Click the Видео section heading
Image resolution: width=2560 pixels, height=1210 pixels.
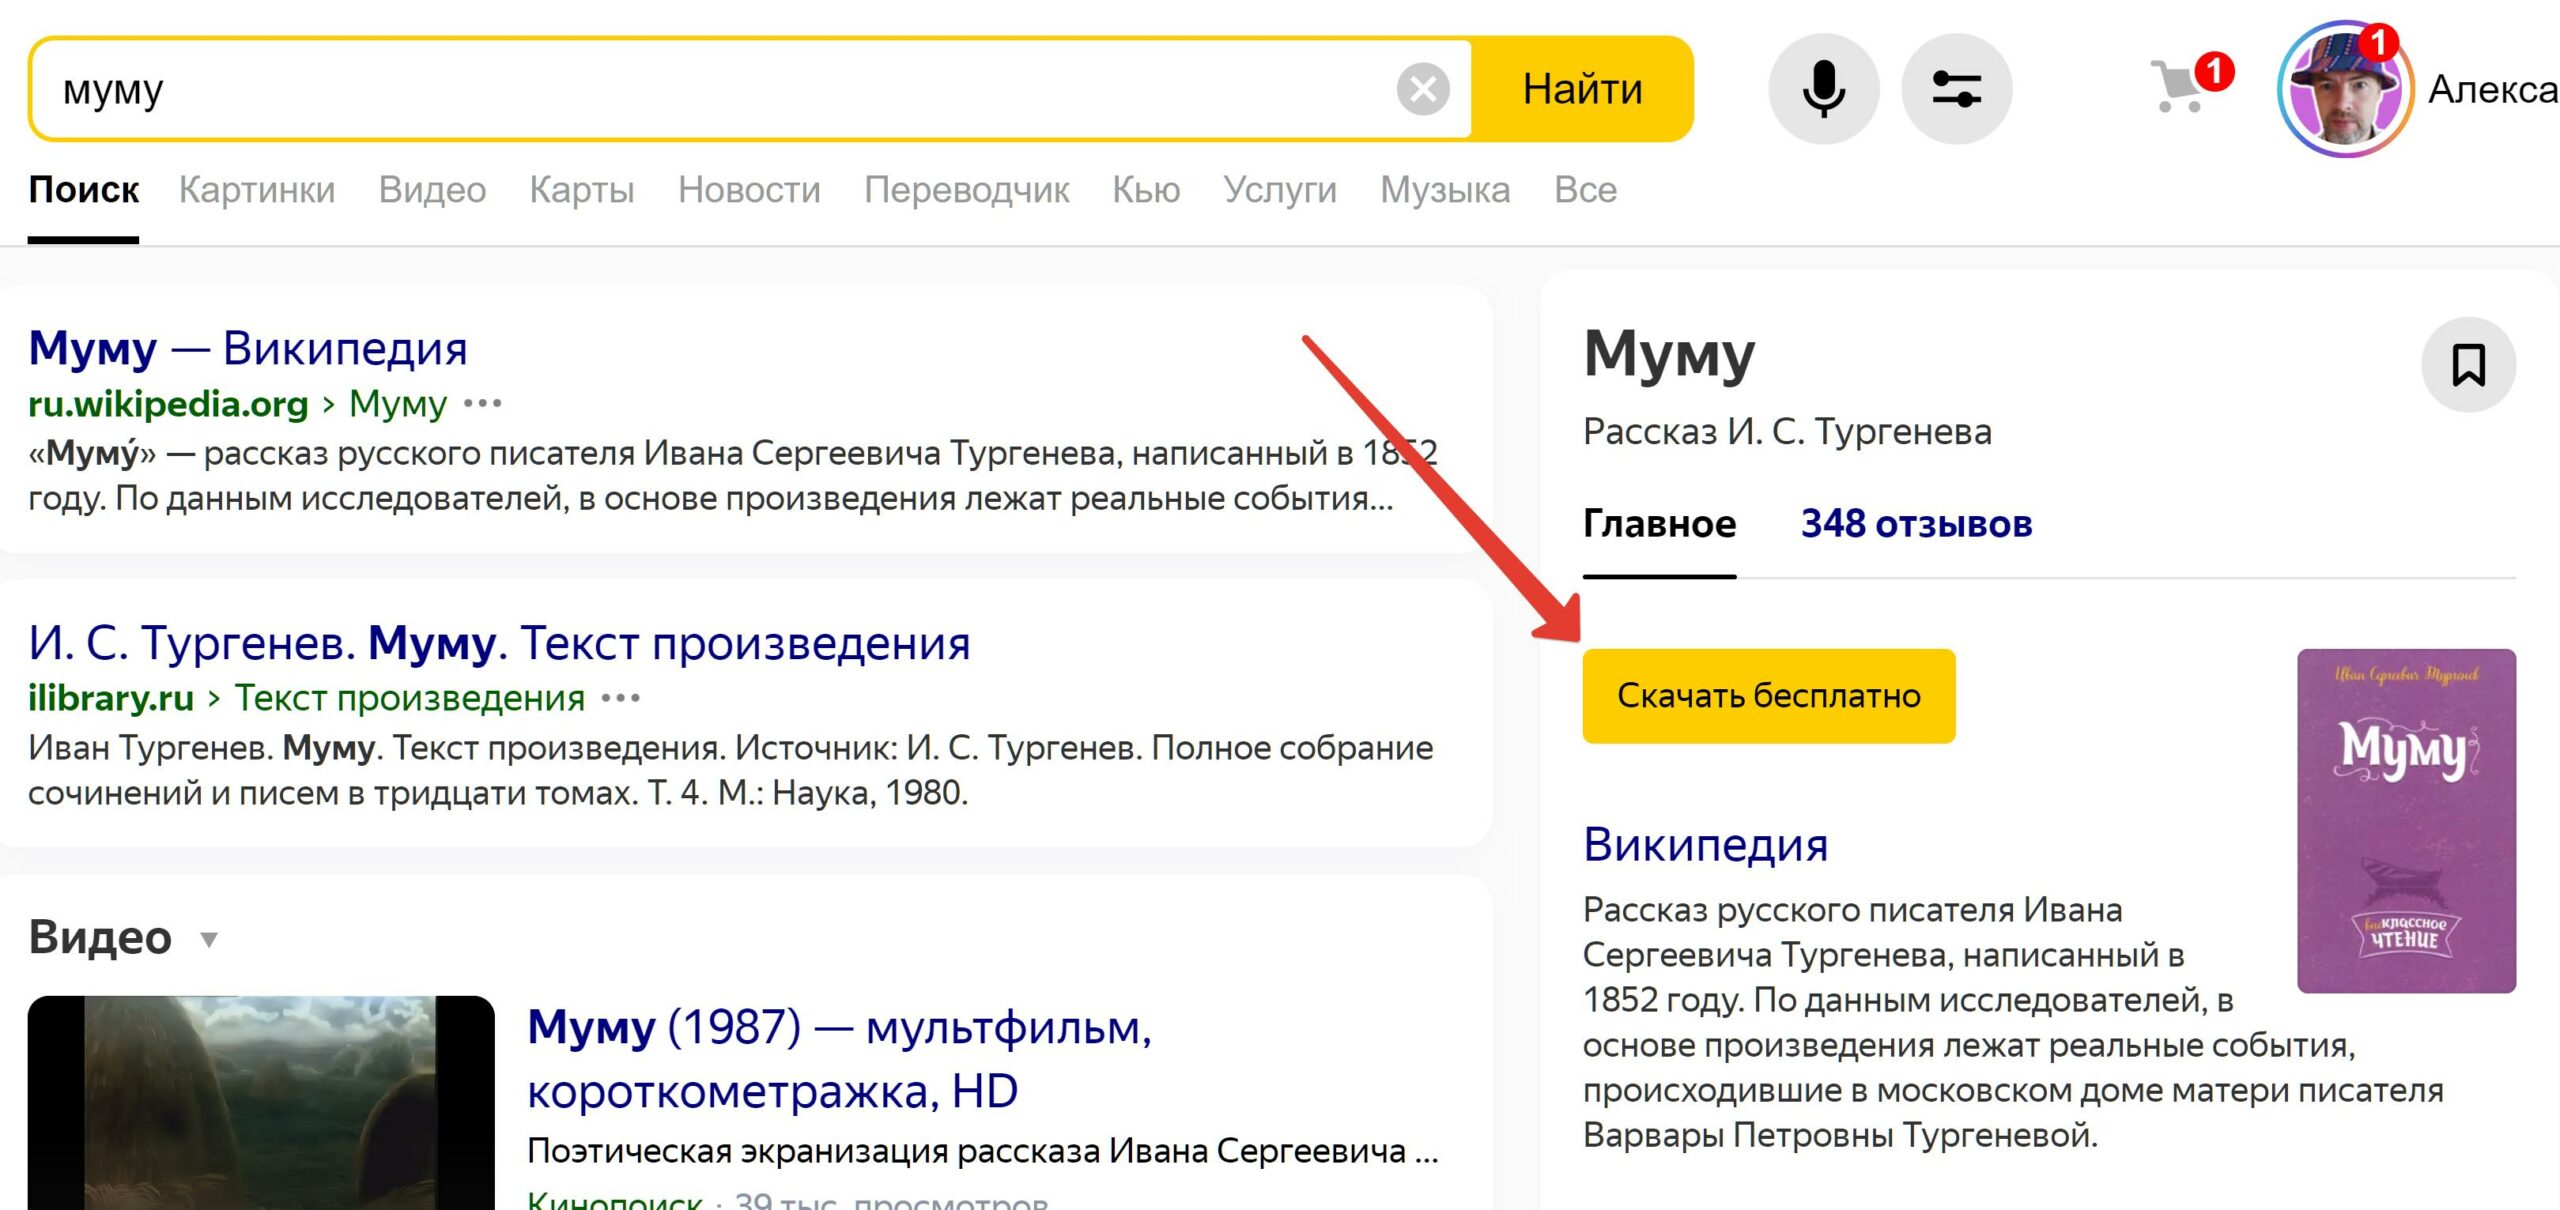tap(100, 937)
